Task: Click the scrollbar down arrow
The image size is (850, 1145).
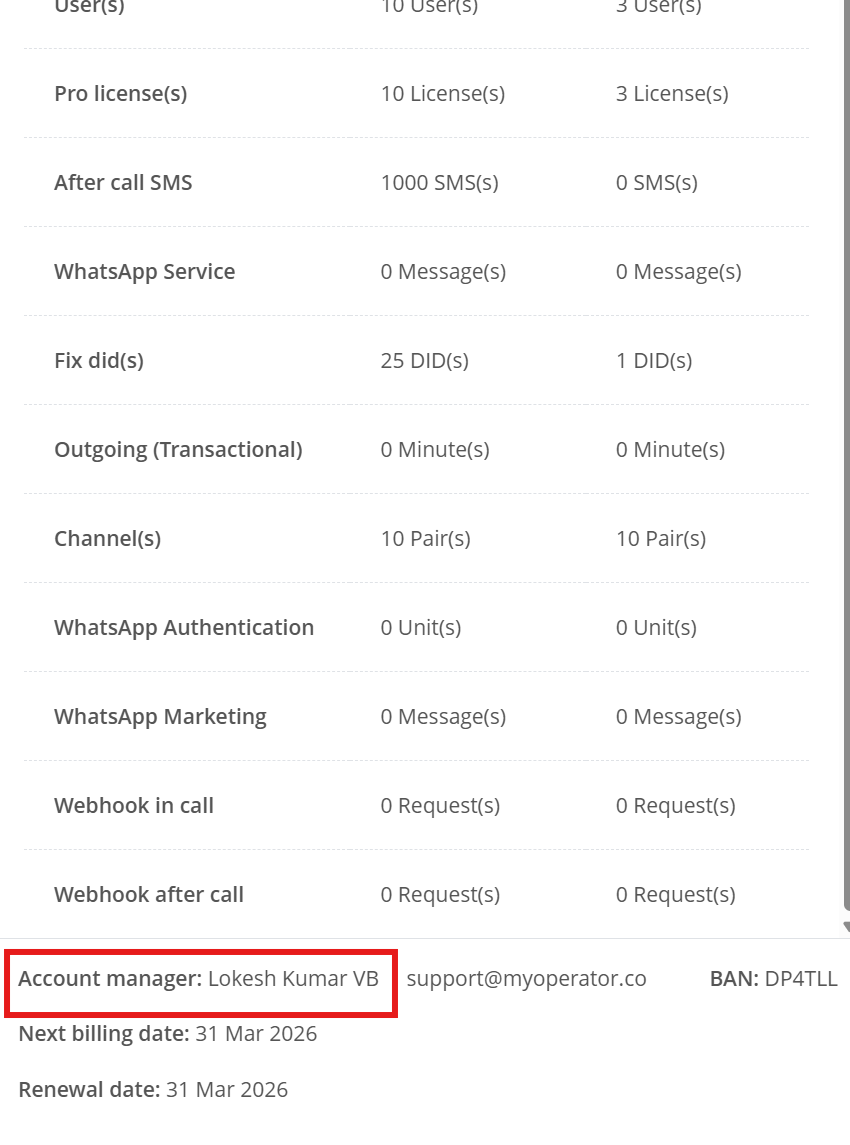Action: pos(846,927)
